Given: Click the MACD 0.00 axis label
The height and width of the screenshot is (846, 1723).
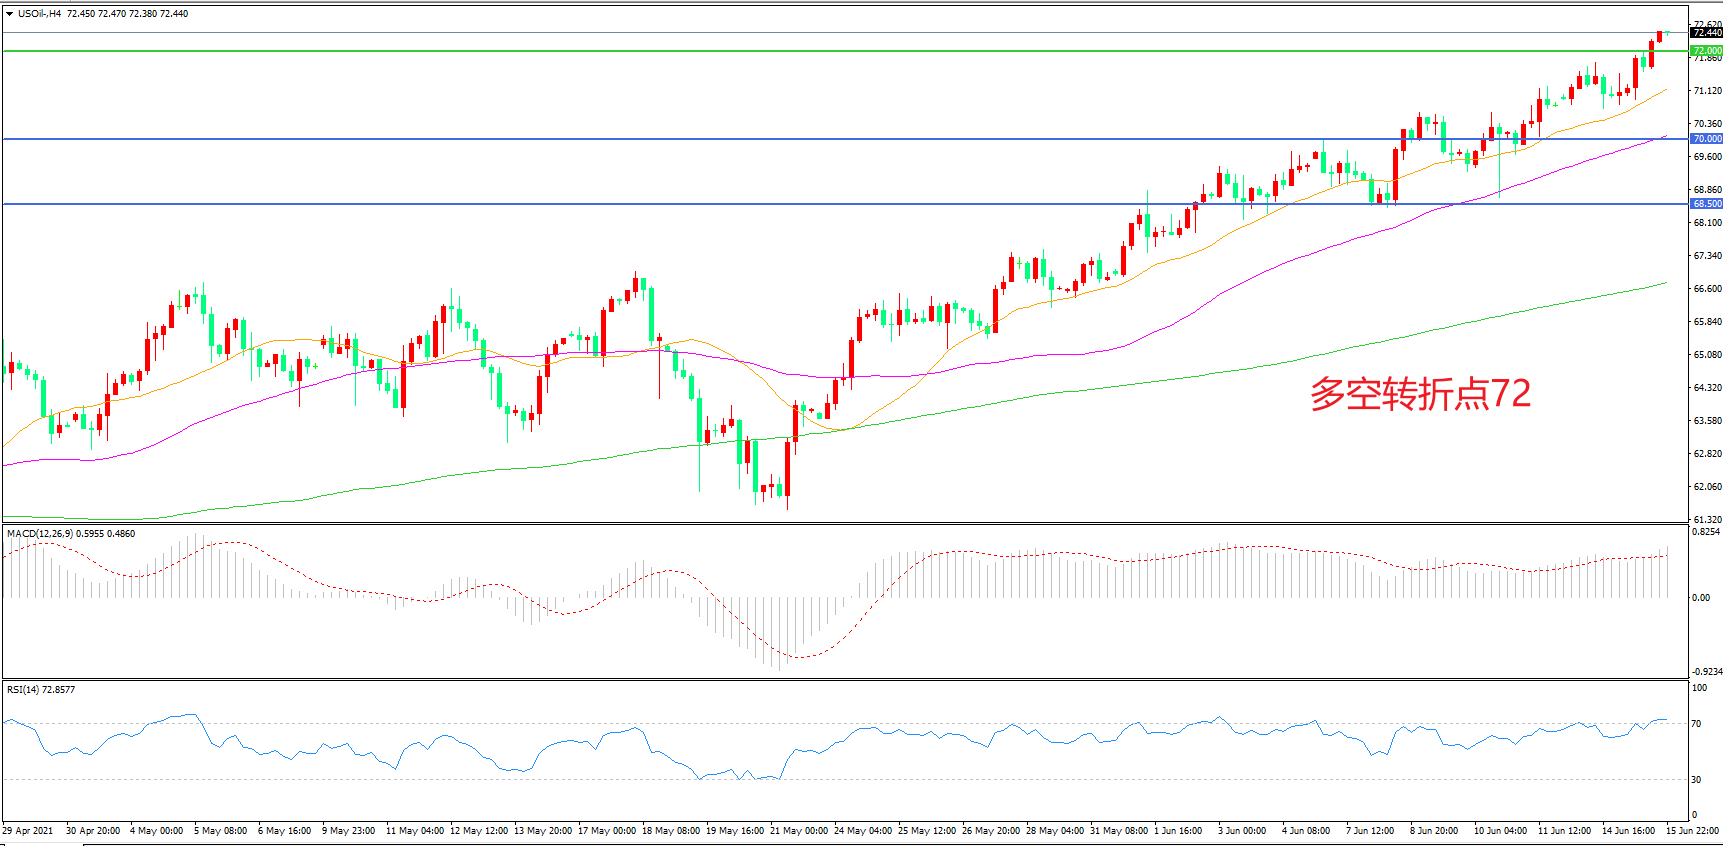Looking at the screenshot, I should click(x=1700, y=598).
